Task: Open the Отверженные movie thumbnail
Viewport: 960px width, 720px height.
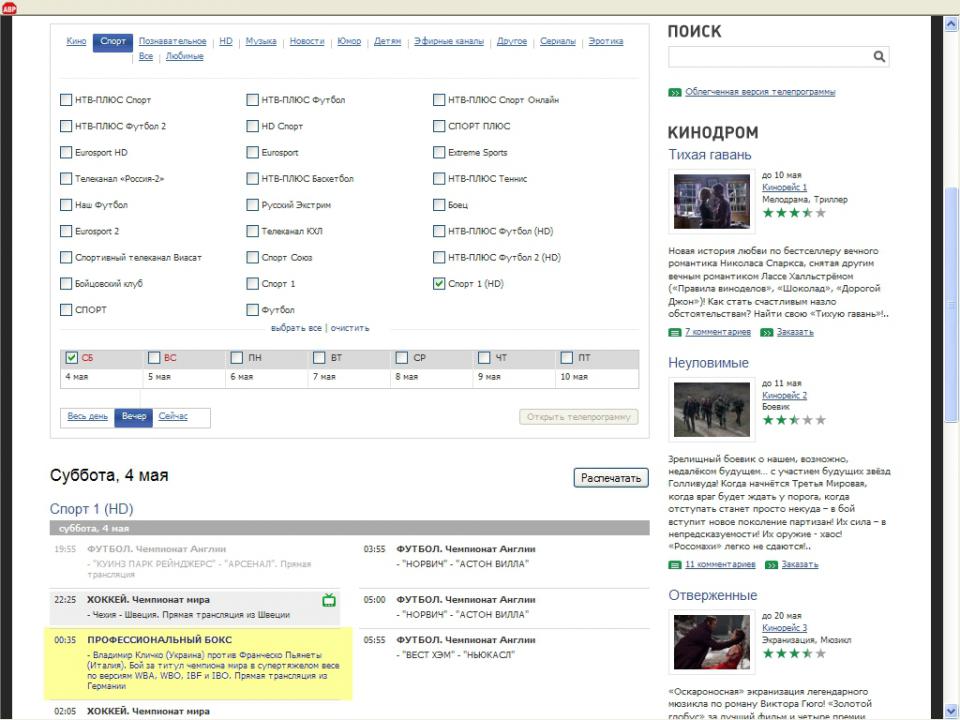Action: click(711, 641)
